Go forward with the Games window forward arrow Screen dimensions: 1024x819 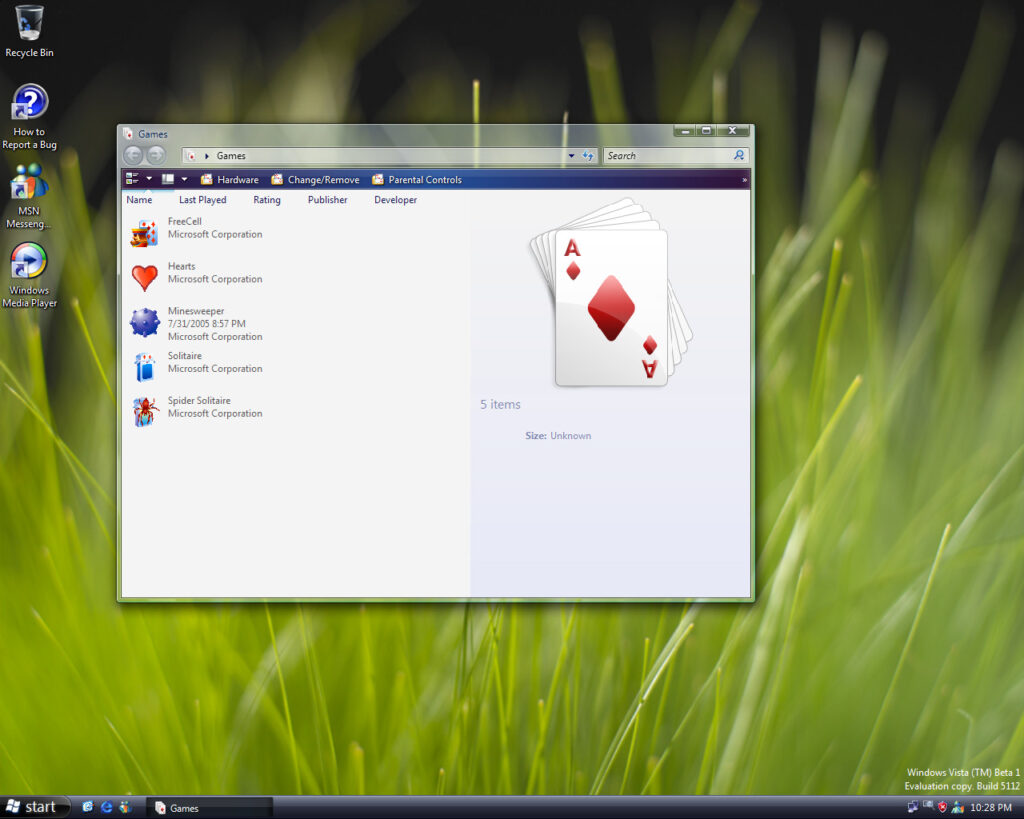[x=156, y=155]
